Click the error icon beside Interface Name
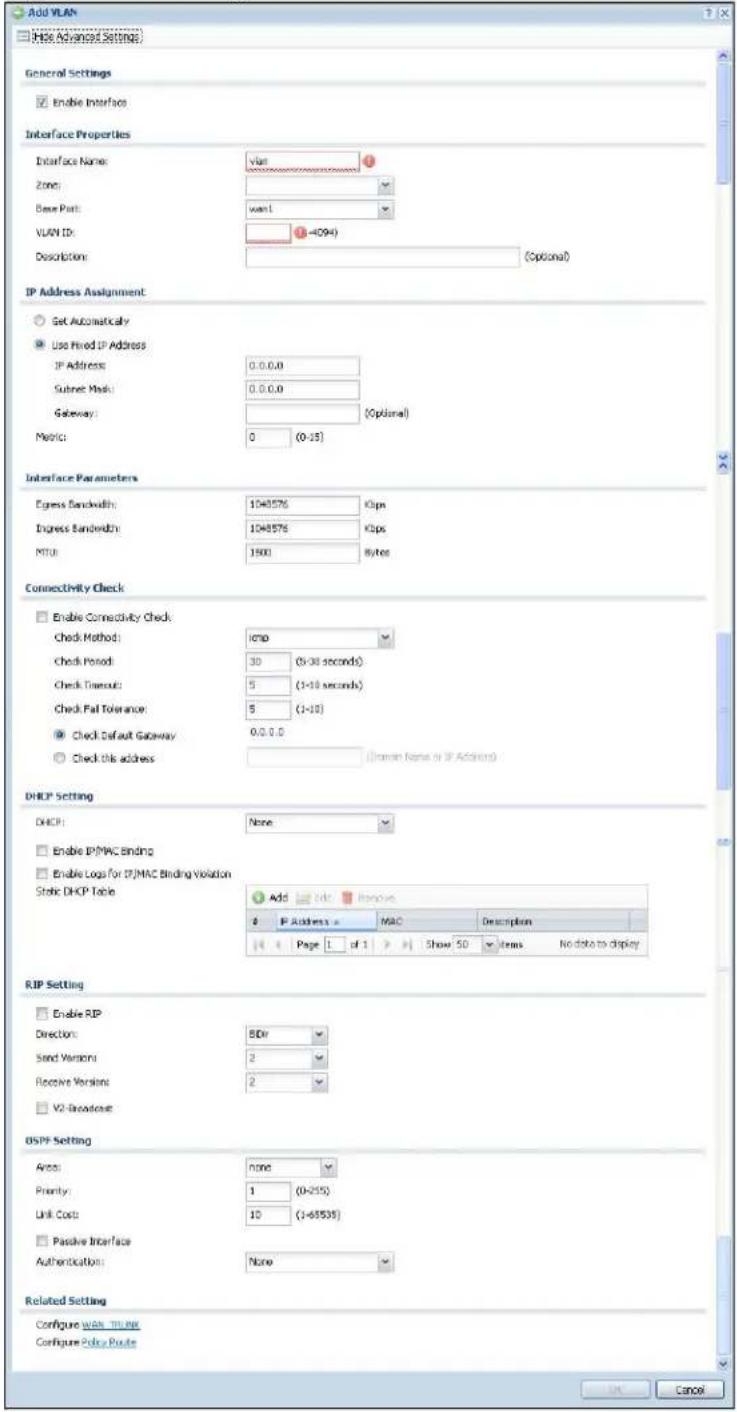 click(x=367, y=160)
